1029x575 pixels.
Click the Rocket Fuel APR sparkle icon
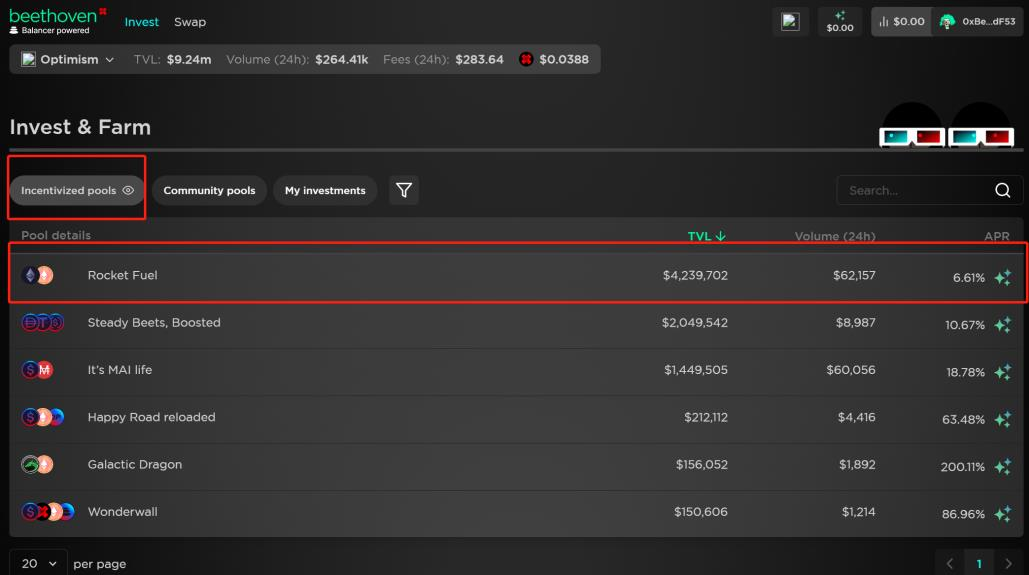tap(1002, 278)
